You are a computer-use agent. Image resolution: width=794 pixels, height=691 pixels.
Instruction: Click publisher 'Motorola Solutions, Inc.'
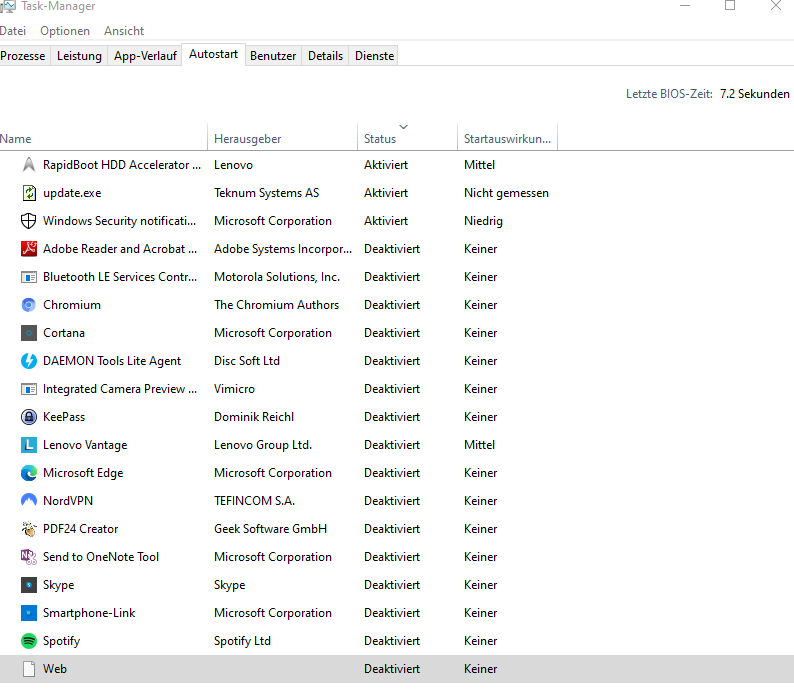coord(277,277)
